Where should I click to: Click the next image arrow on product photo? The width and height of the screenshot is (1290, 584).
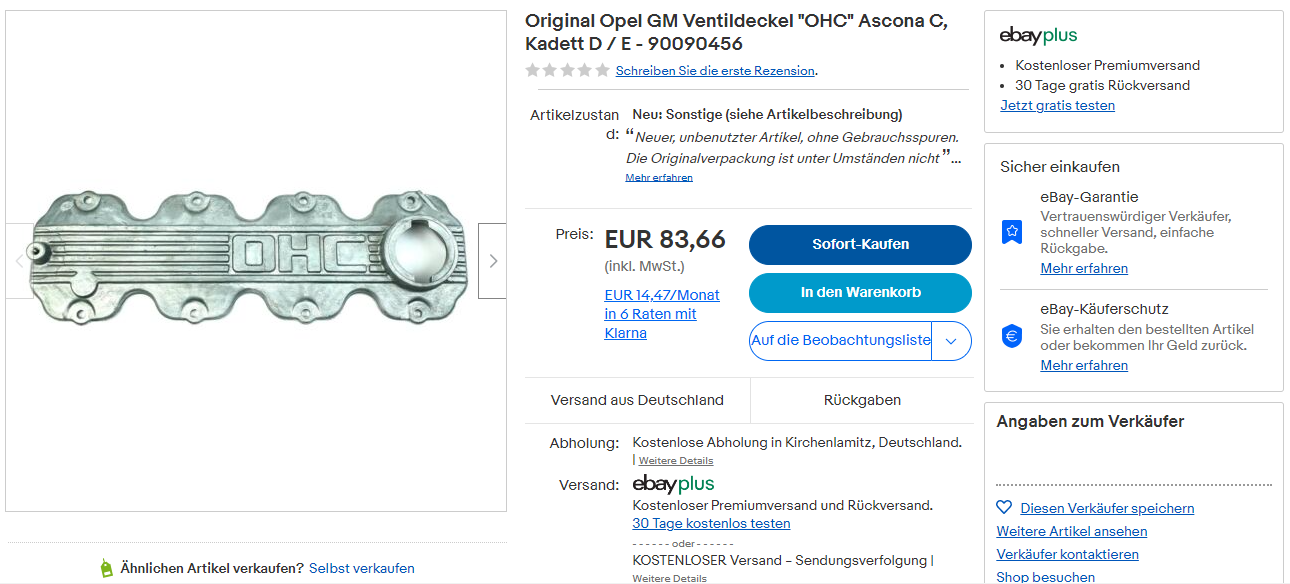pos(492,261)
